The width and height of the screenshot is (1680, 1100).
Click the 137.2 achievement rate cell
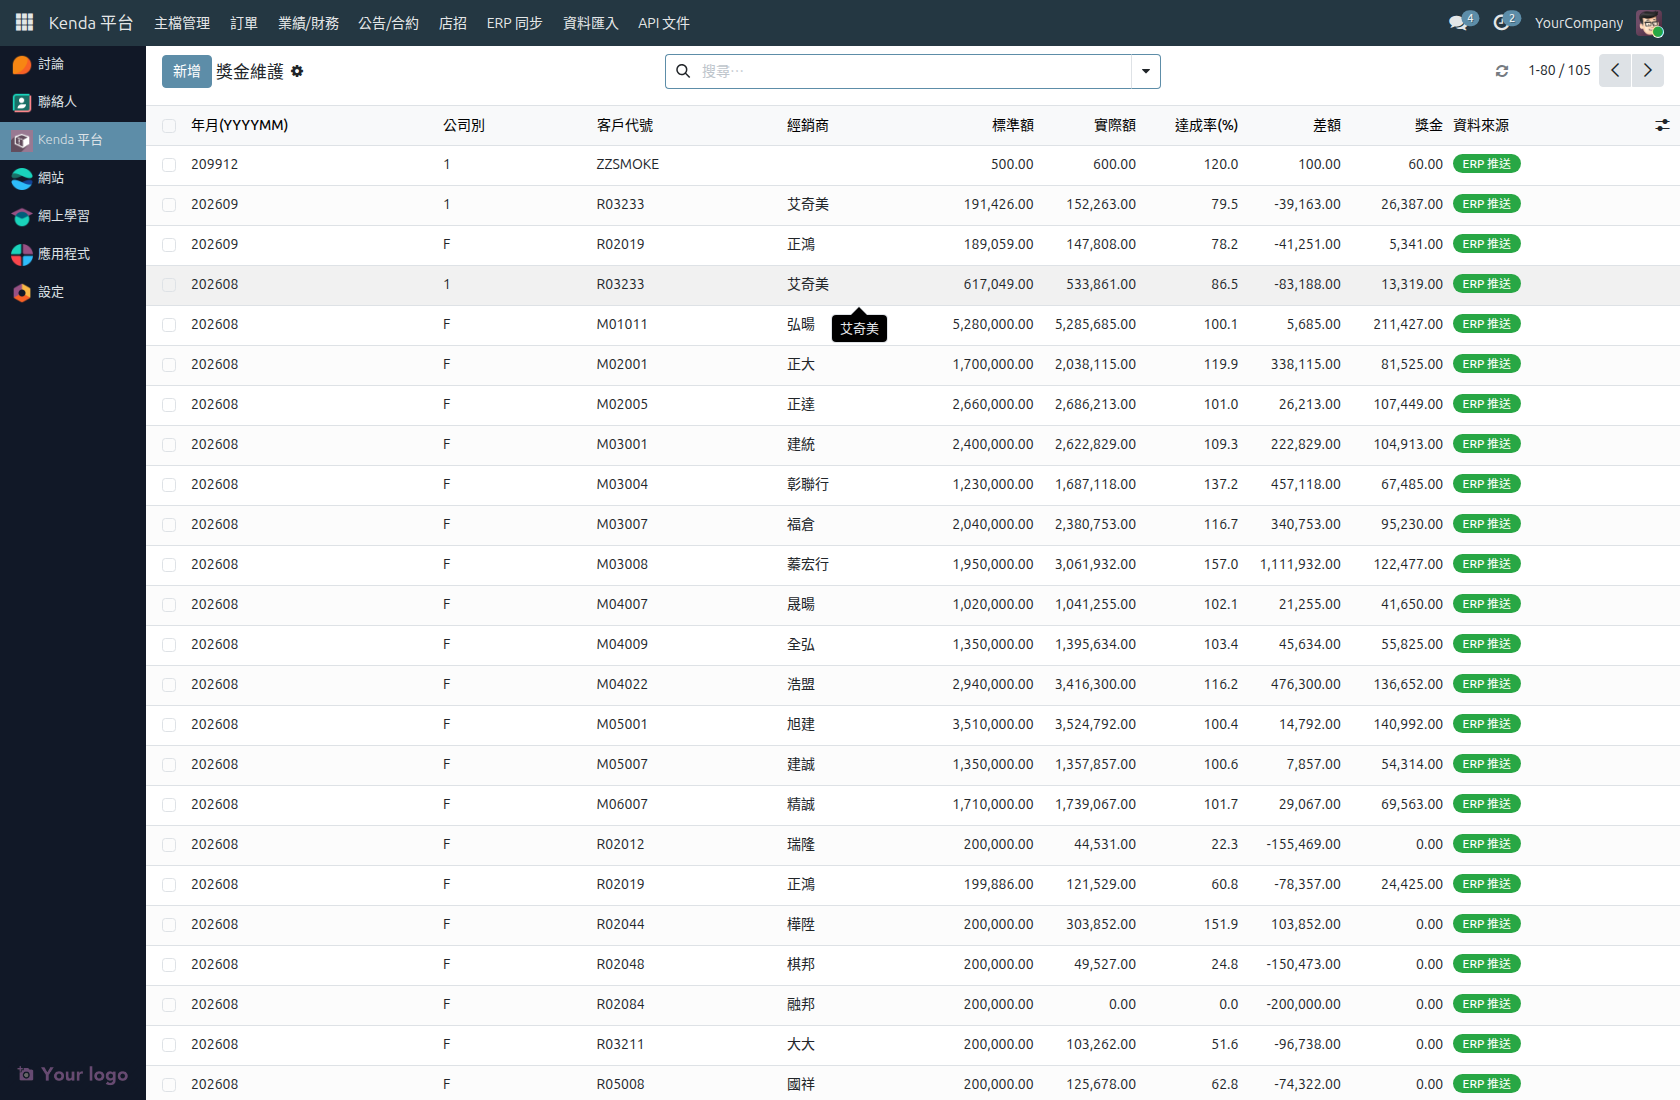click(1221, 484)
